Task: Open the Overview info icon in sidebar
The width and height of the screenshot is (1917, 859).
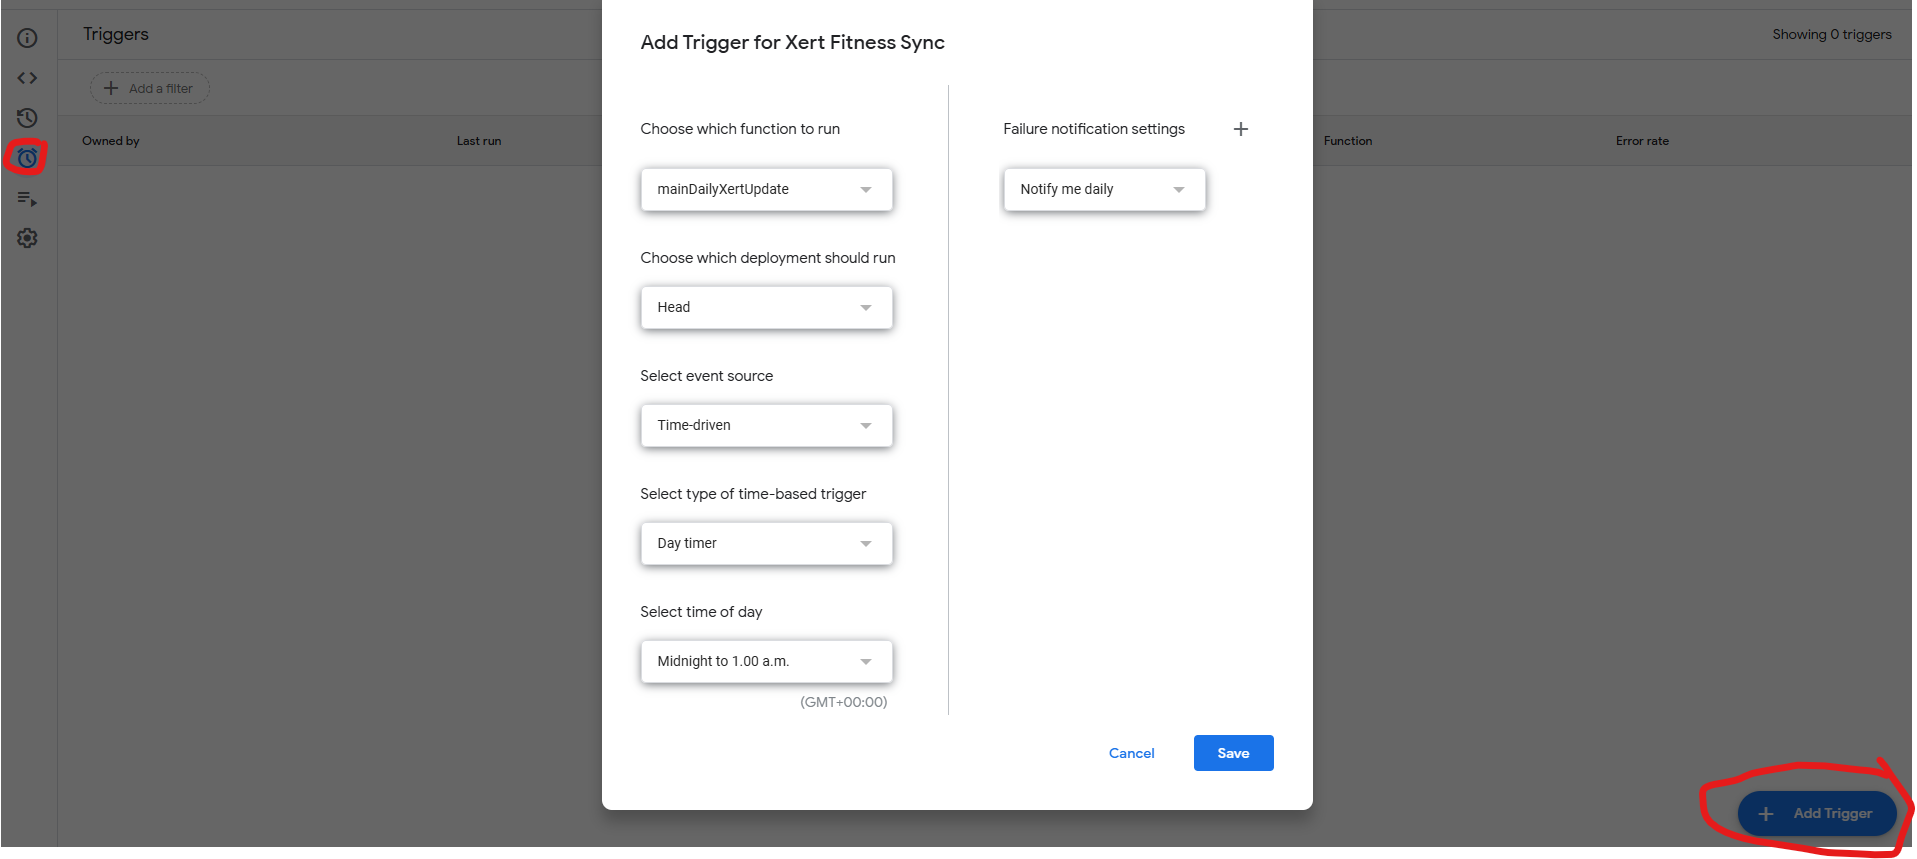Action: tap(27, 38)
